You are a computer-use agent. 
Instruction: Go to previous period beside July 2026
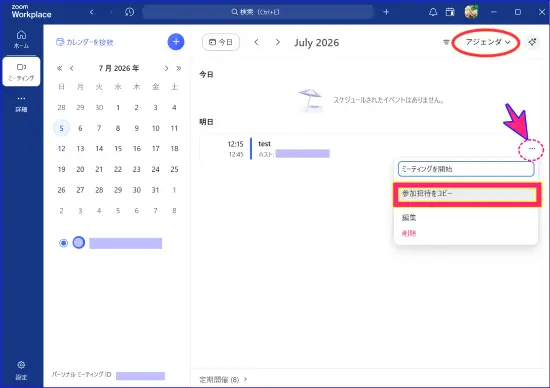click(256, 42)
